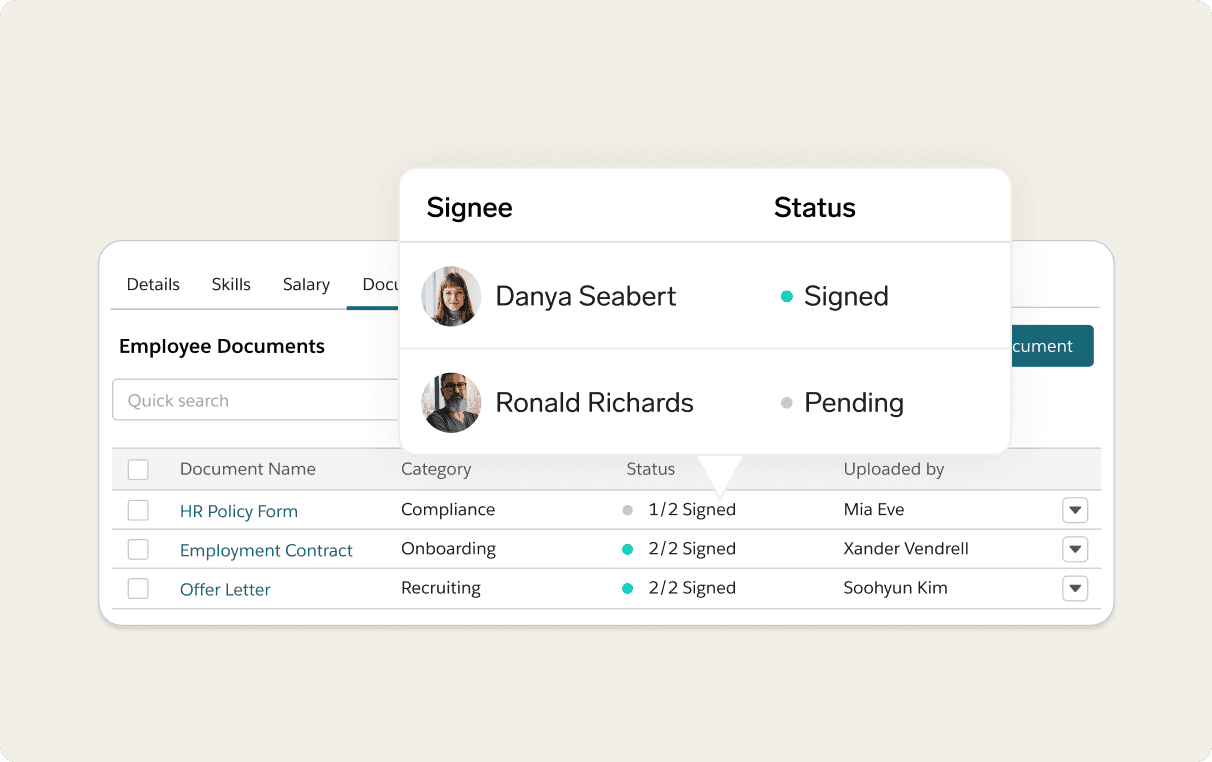This screenshot has height=762, width=1212.
Task: Toggle the select-all checkbox in table header
Action: click(138, 469)
